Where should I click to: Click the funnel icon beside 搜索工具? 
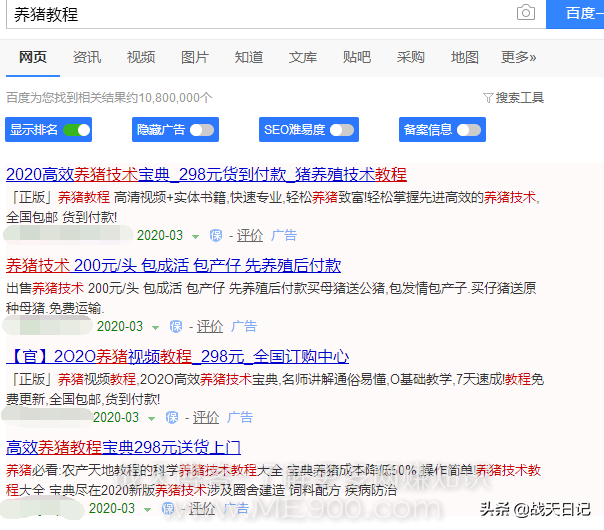tap(488, 98)
